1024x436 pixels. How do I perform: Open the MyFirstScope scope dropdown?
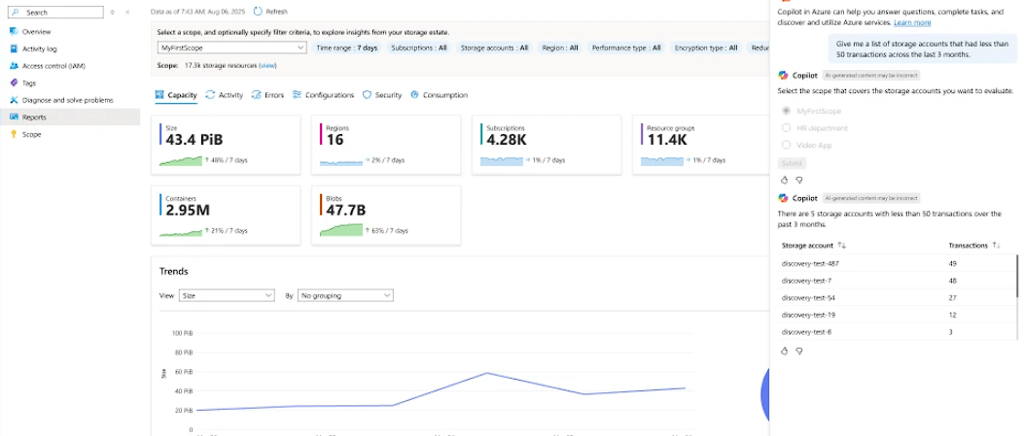[232, 48]
